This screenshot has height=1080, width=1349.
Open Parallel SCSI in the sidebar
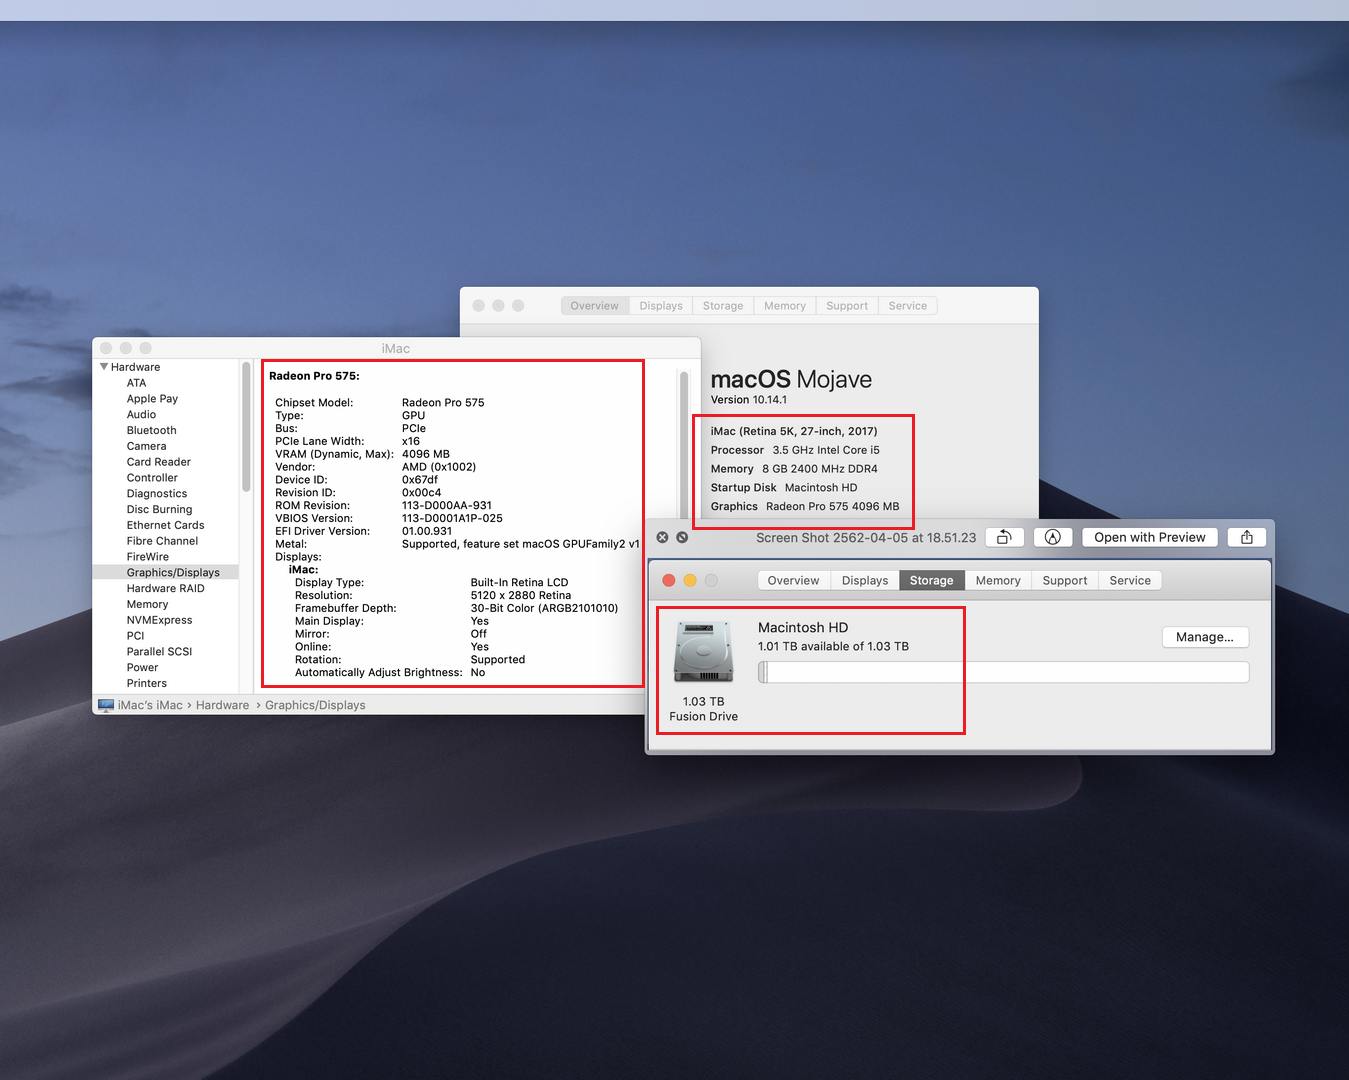click(159, 652)
